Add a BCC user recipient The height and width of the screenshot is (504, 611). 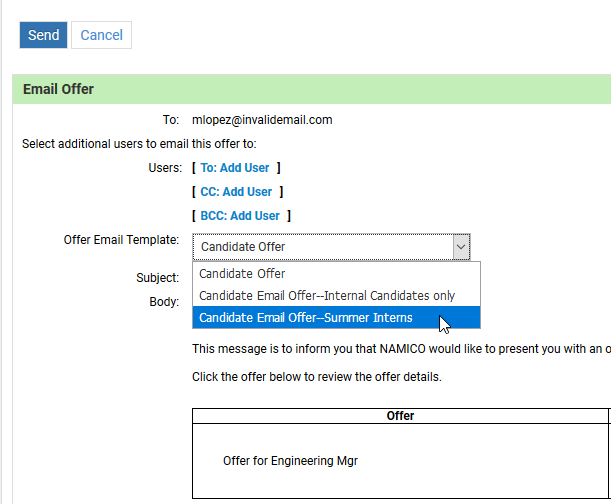tap(240, 216)
